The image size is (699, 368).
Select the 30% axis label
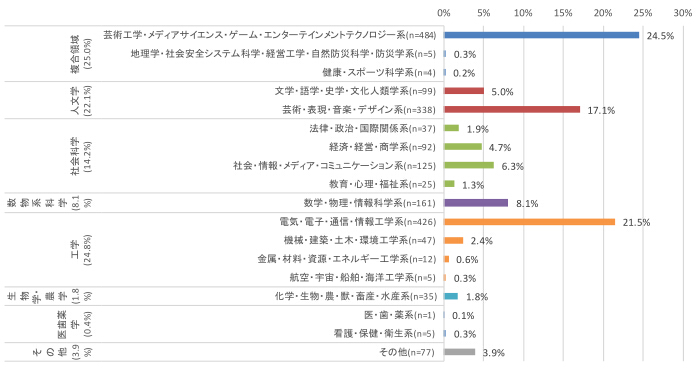tap(683, 13)
